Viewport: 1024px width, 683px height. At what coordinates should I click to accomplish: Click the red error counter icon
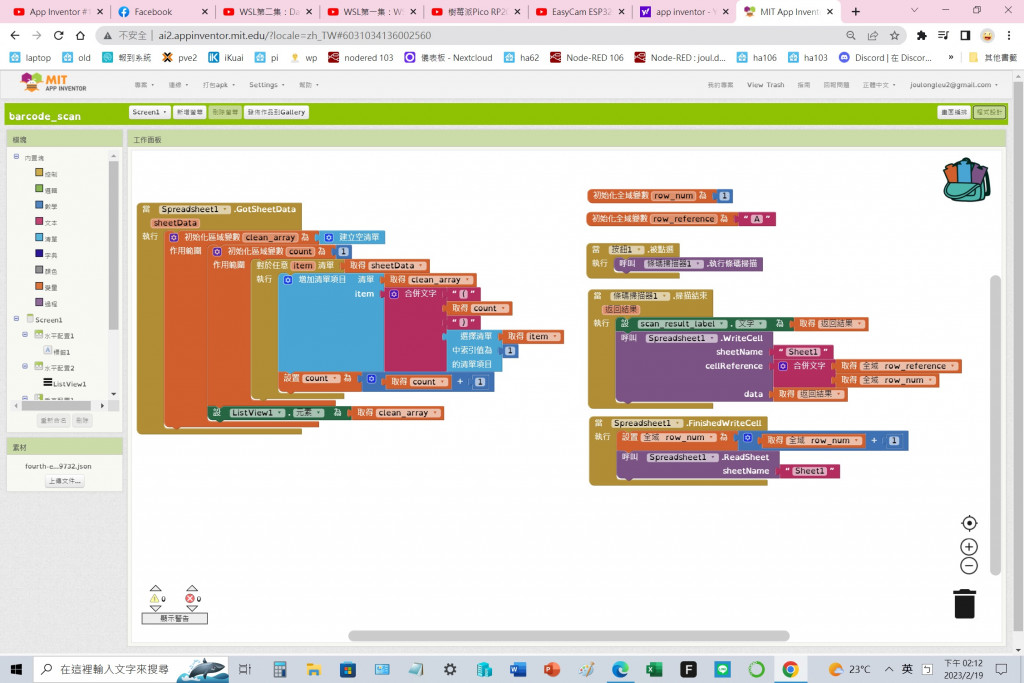pos(190,598)
